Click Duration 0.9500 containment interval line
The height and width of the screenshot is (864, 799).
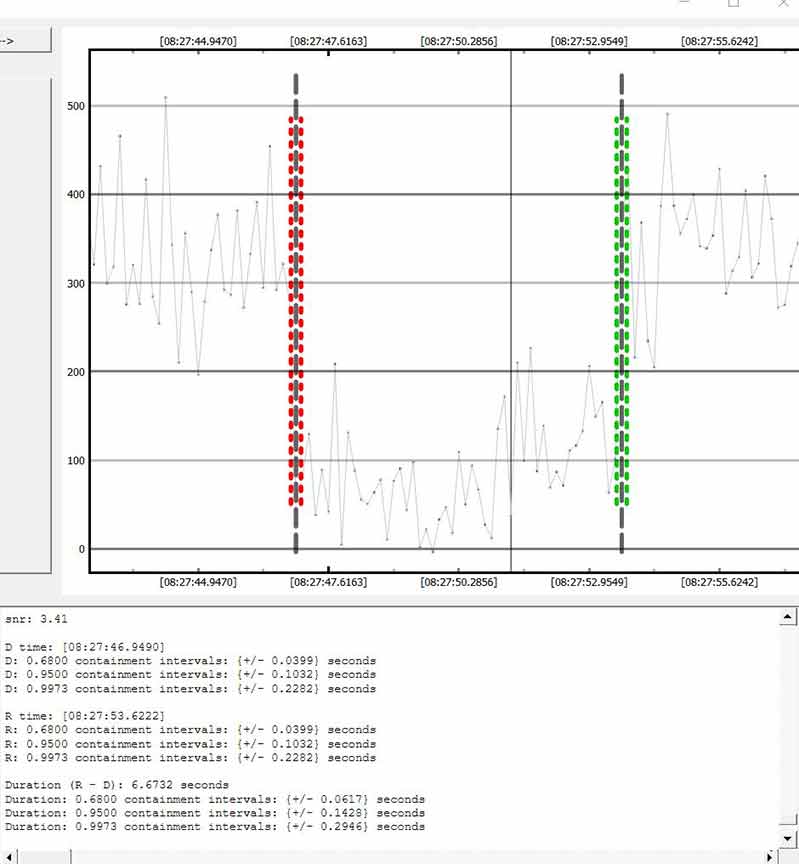(215, 813)
